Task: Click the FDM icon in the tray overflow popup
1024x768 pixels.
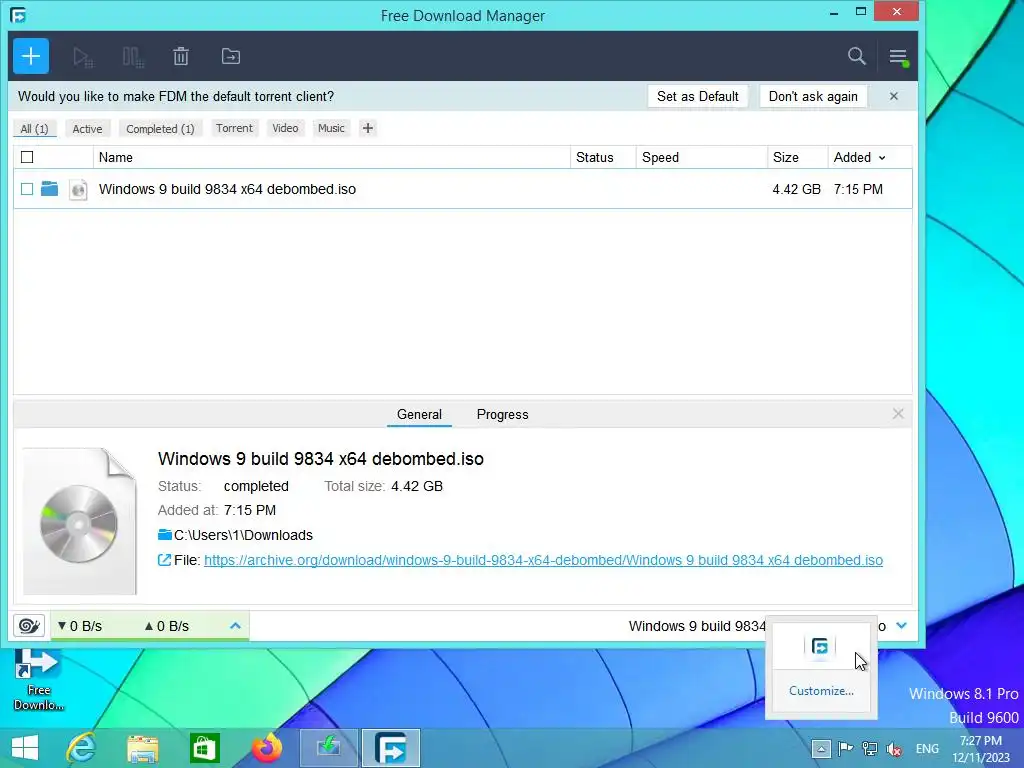Action: pos(820,646)
